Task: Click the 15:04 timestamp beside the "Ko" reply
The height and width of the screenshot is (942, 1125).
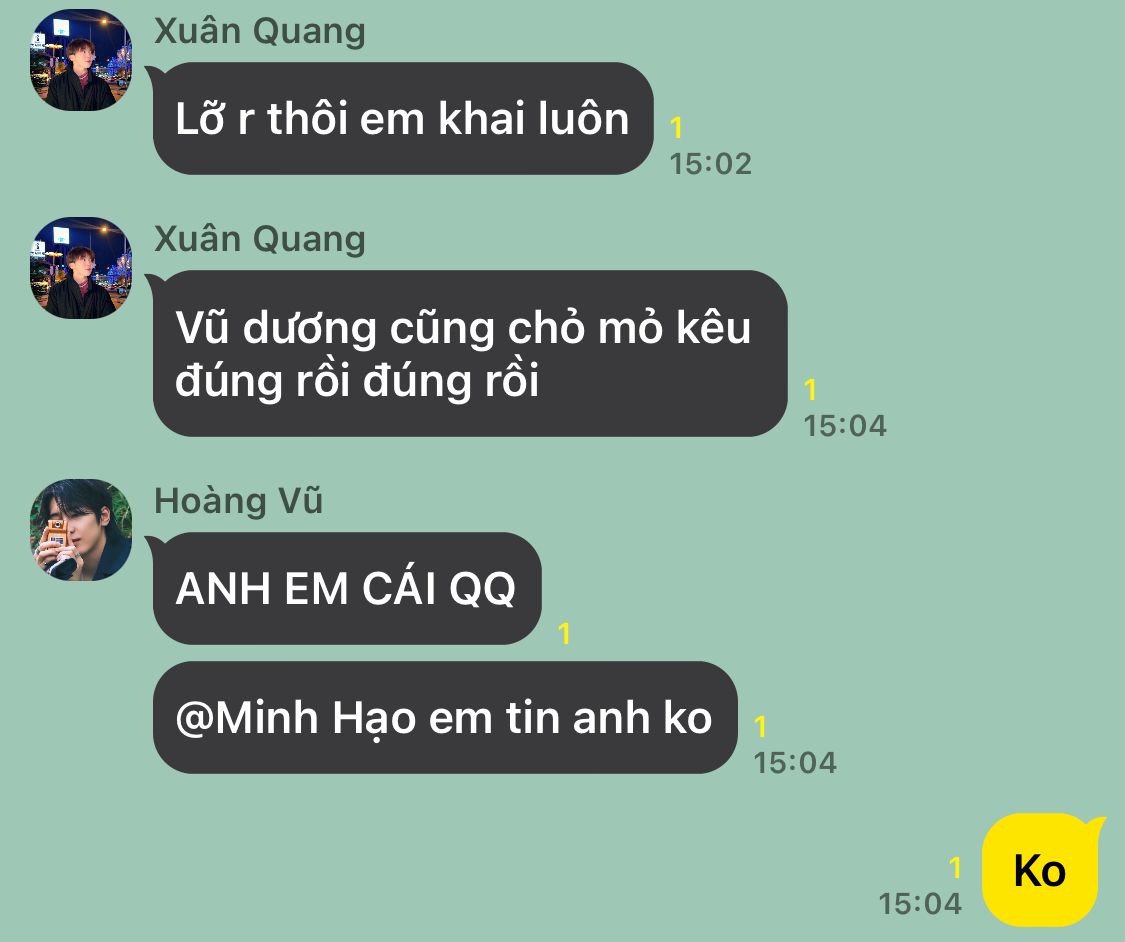Action: click(920, 904)
